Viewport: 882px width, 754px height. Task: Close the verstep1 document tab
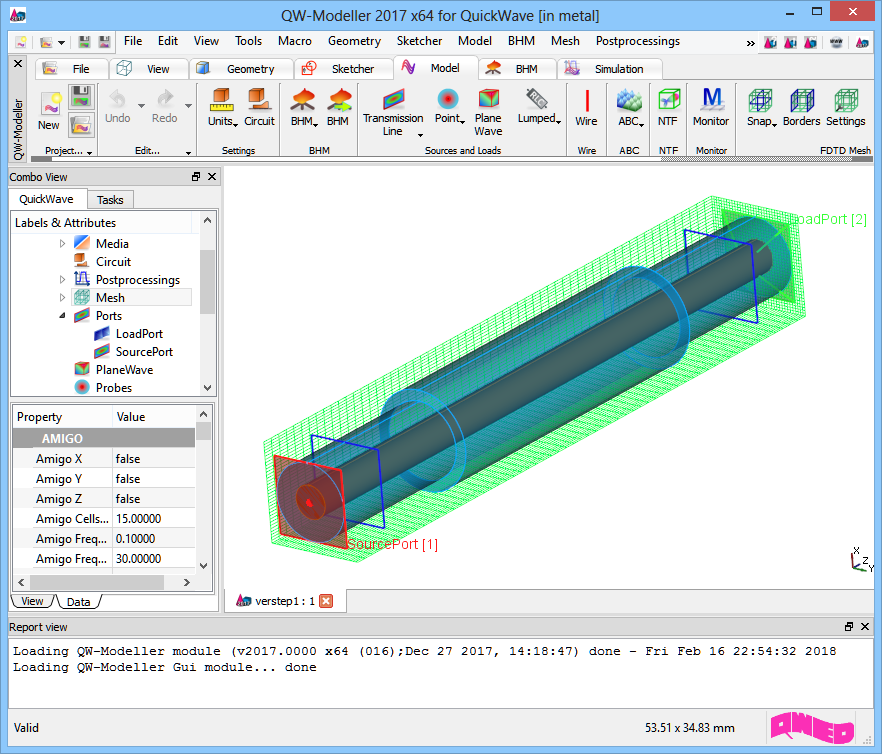(x=325, y=601)
